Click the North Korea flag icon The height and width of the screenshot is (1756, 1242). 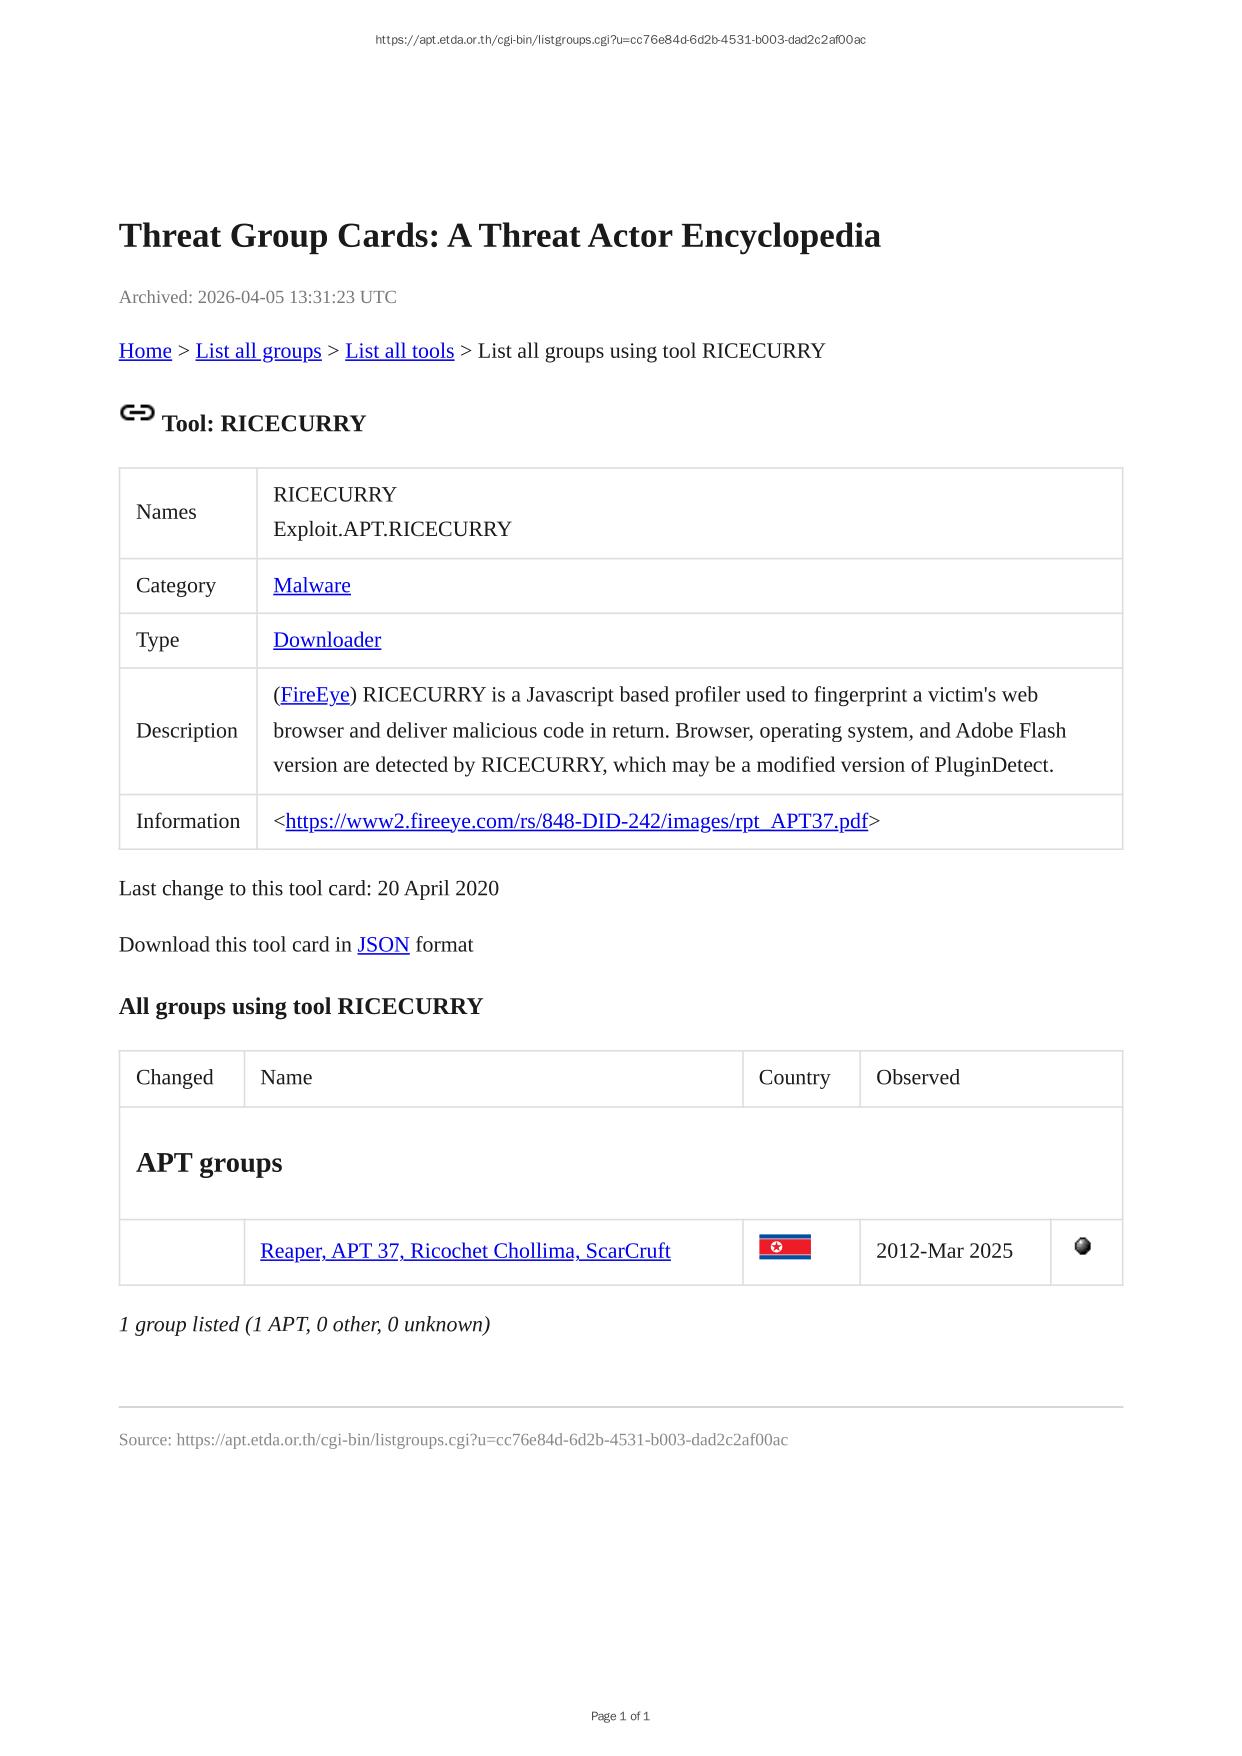tap(784, 1247)
